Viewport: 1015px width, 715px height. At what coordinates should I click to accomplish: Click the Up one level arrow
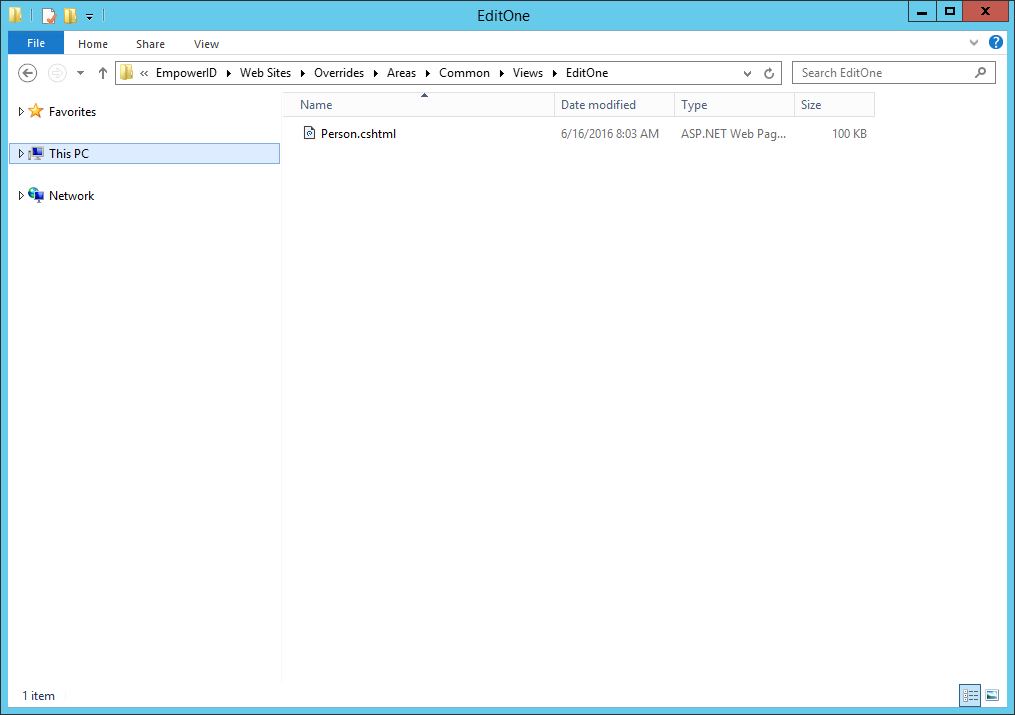(102, 72)
